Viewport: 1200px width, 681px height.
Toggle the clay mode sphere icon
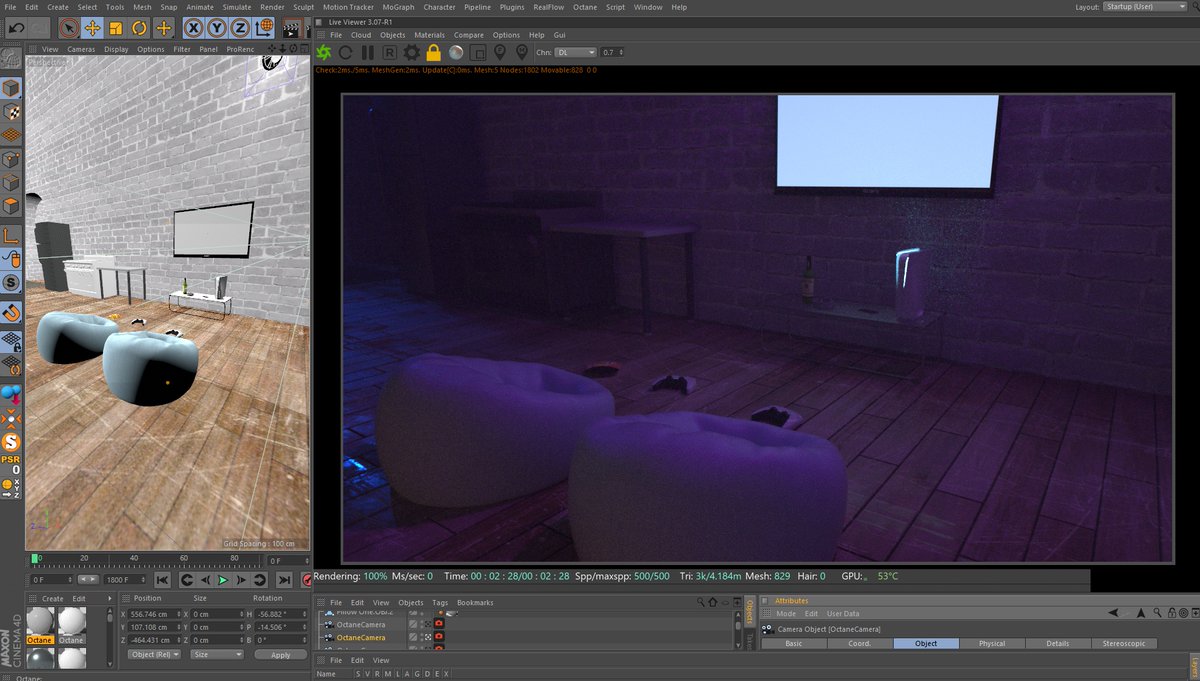click(456, 52)
